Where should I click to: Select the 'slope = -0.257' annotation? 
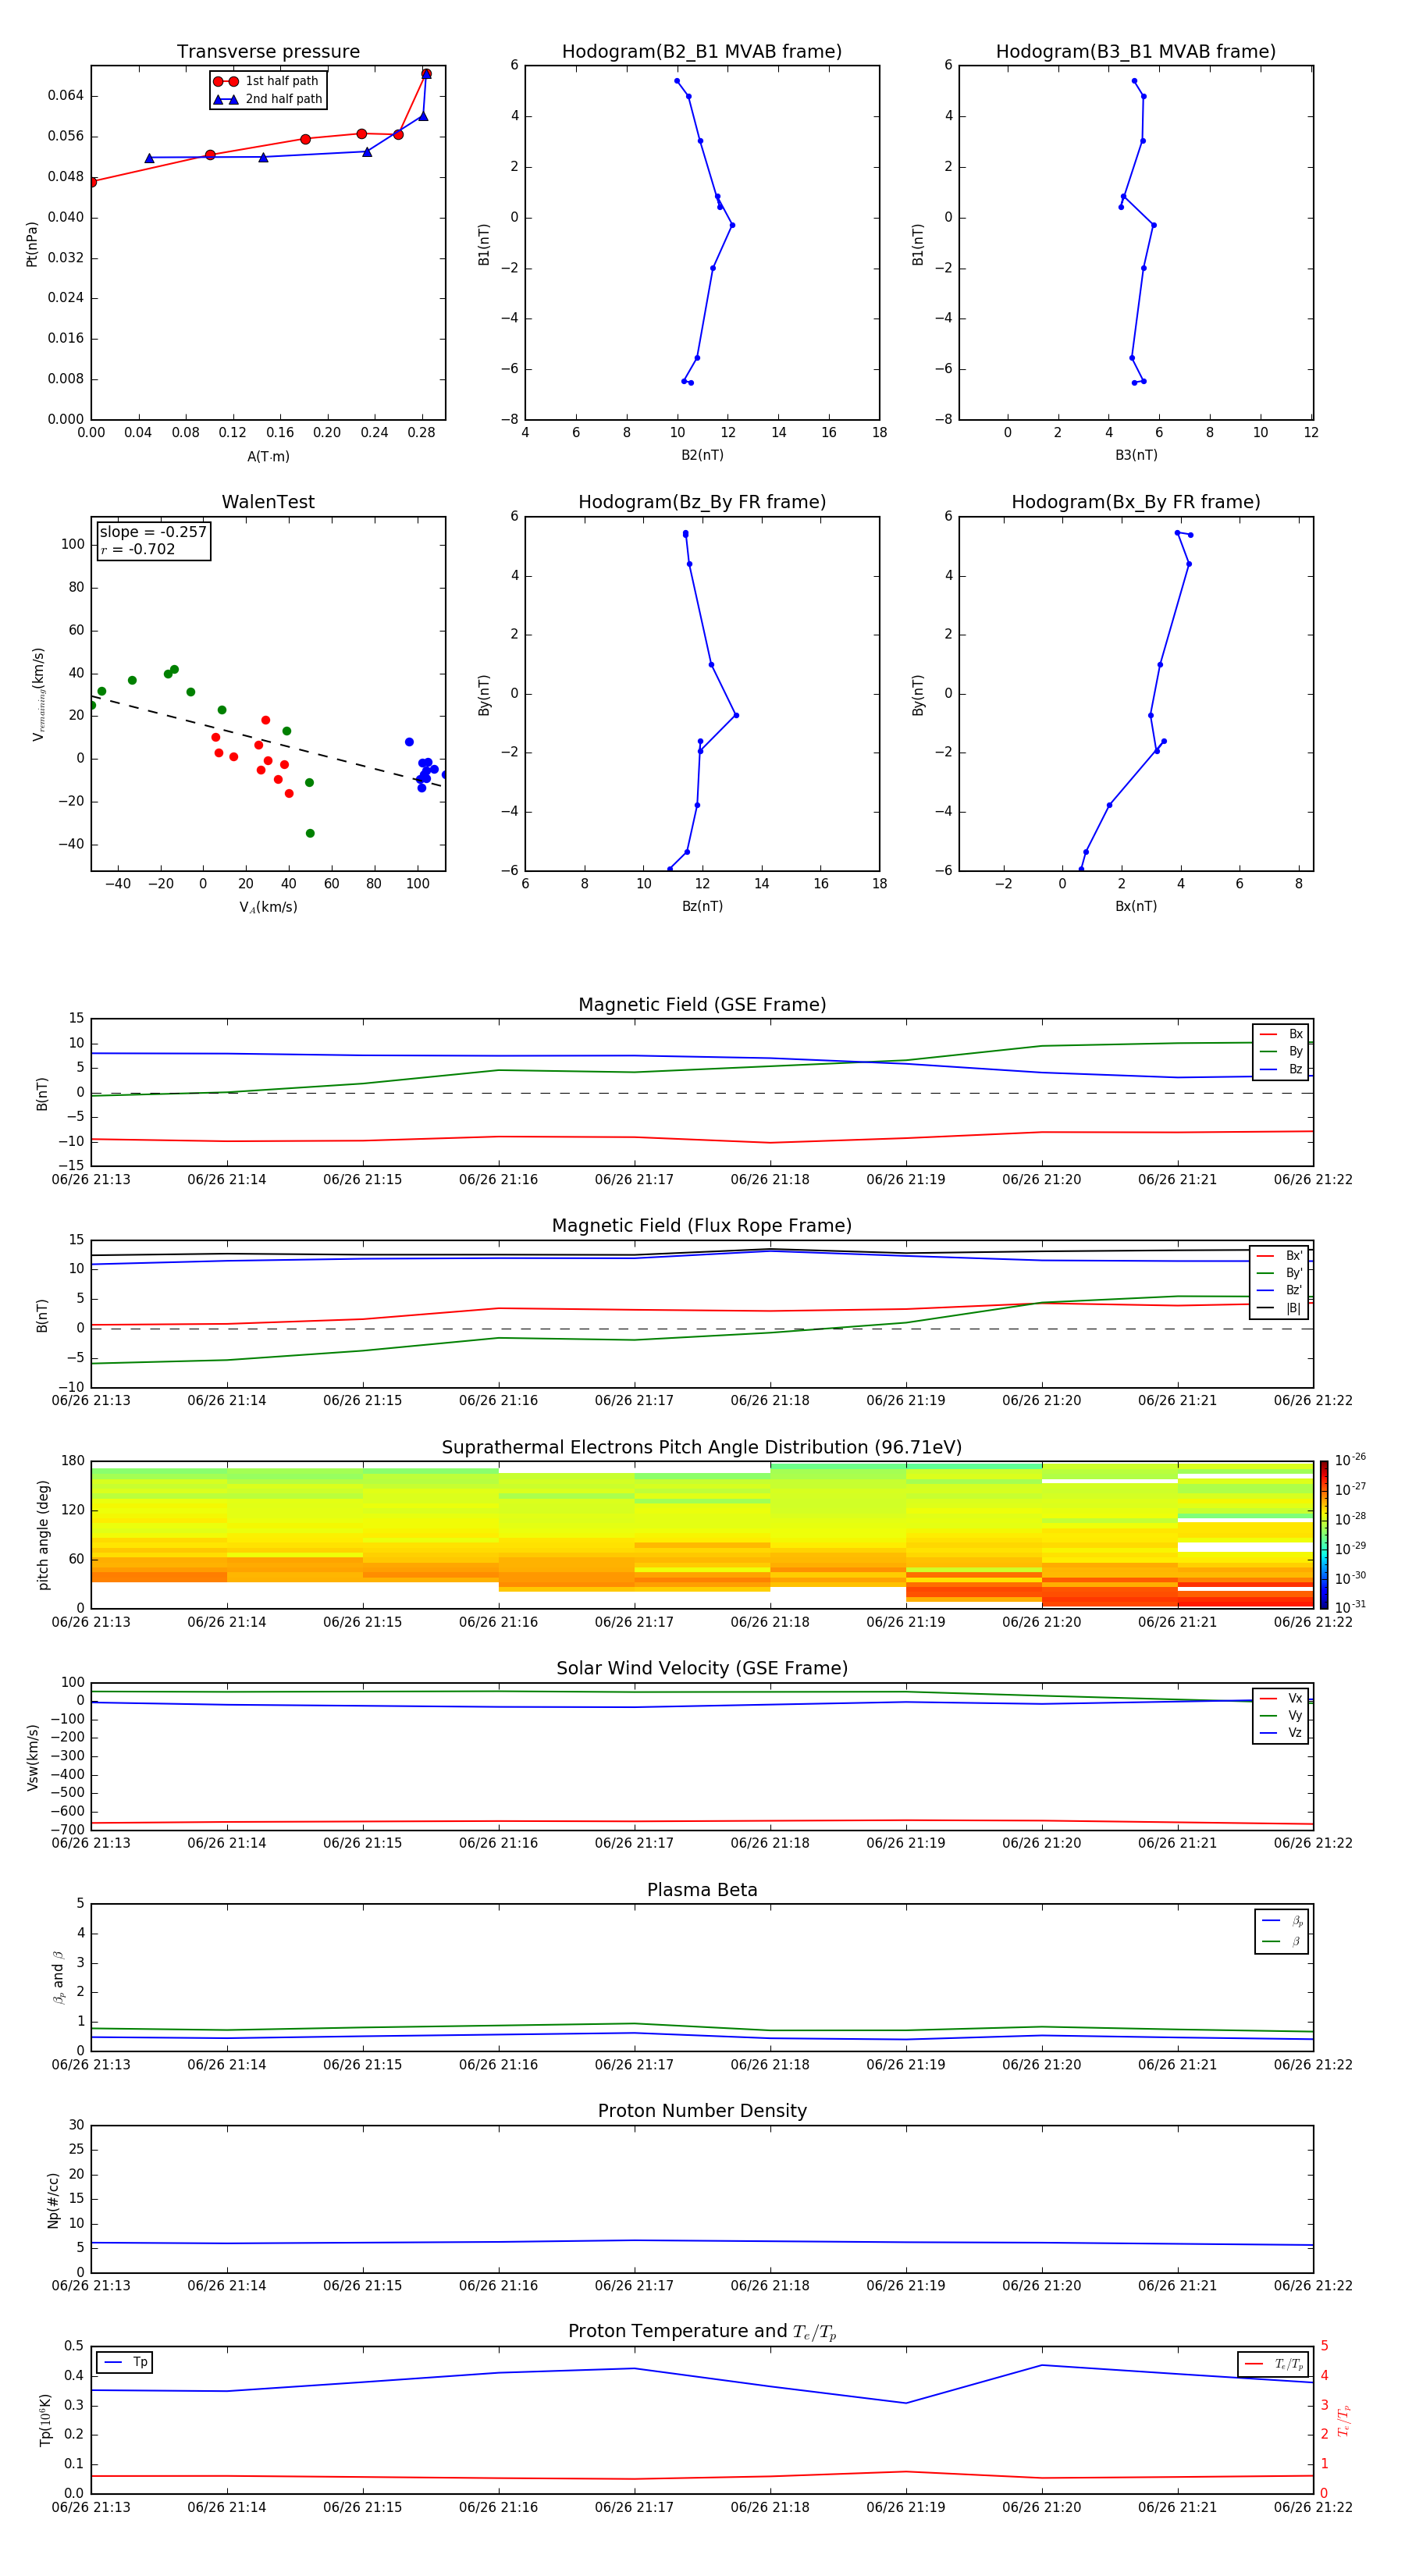click(153, 532)
